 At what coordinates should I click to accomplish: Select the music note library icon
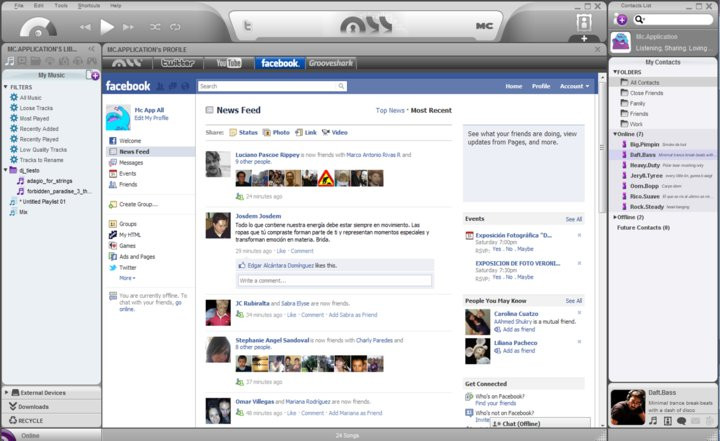coord(10,61)
